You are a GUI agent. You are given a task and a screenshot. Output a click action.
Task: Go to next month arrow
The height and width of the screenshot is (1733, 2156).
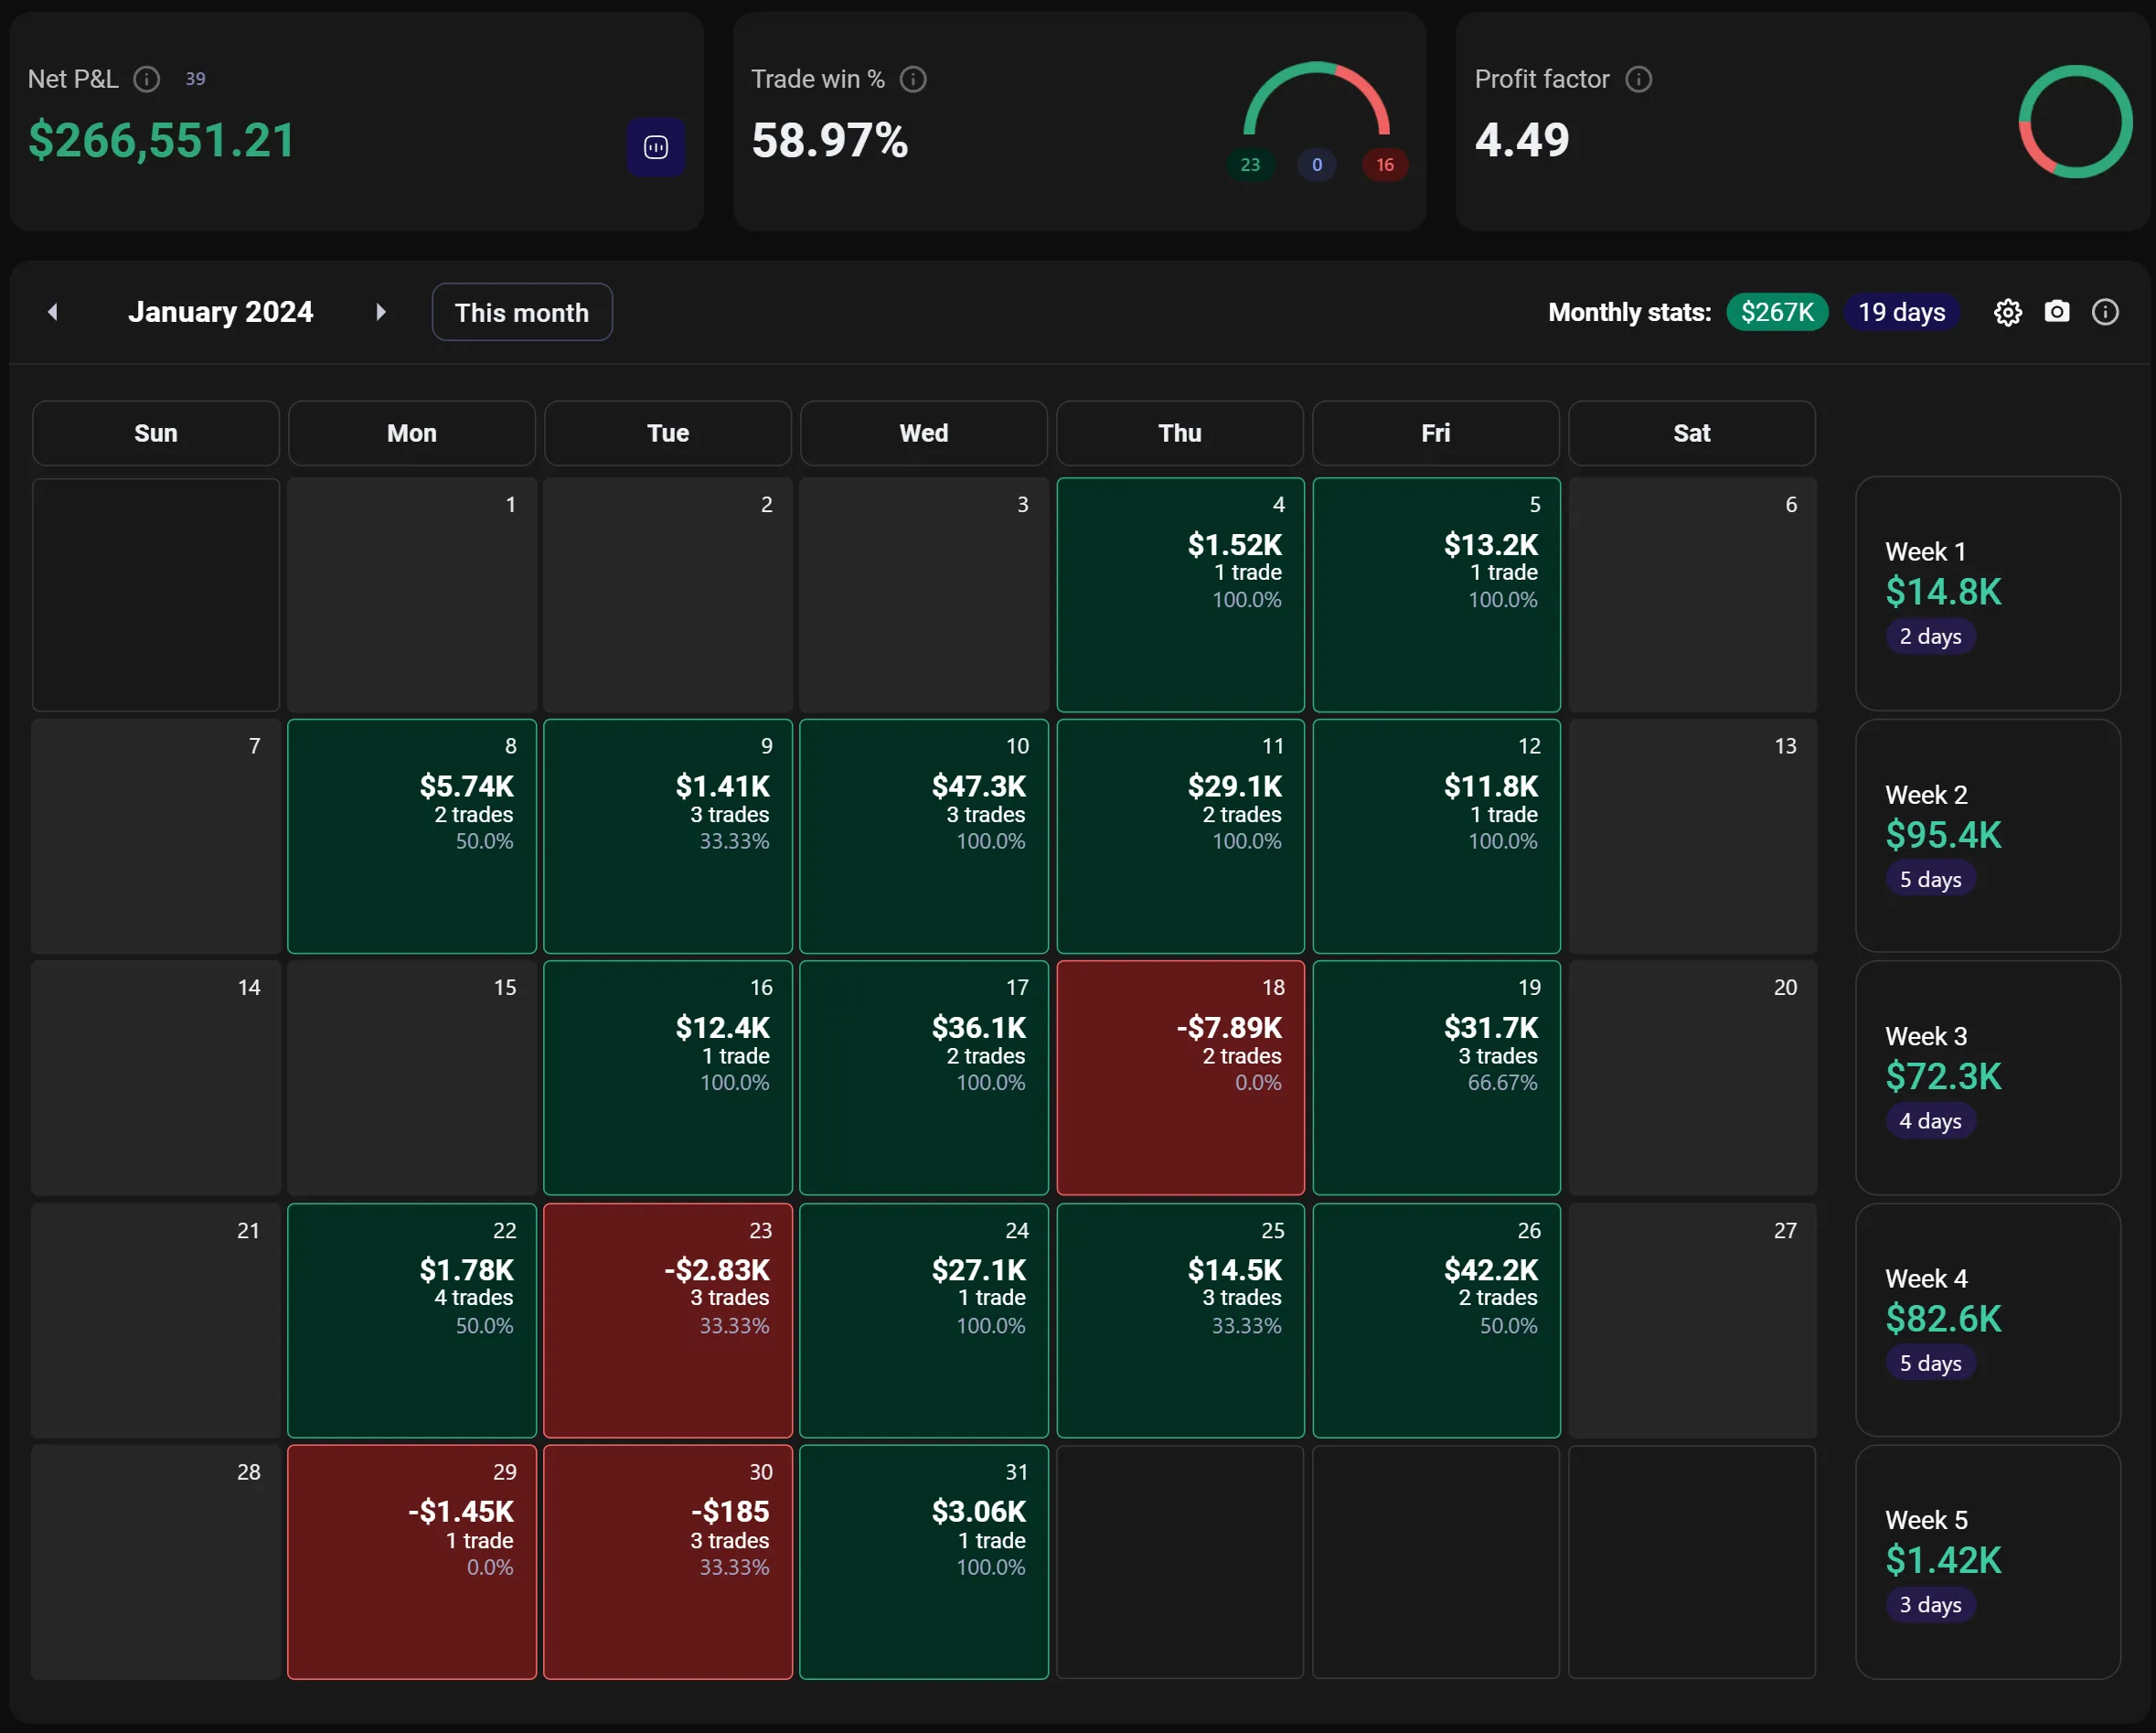point(380,313)
